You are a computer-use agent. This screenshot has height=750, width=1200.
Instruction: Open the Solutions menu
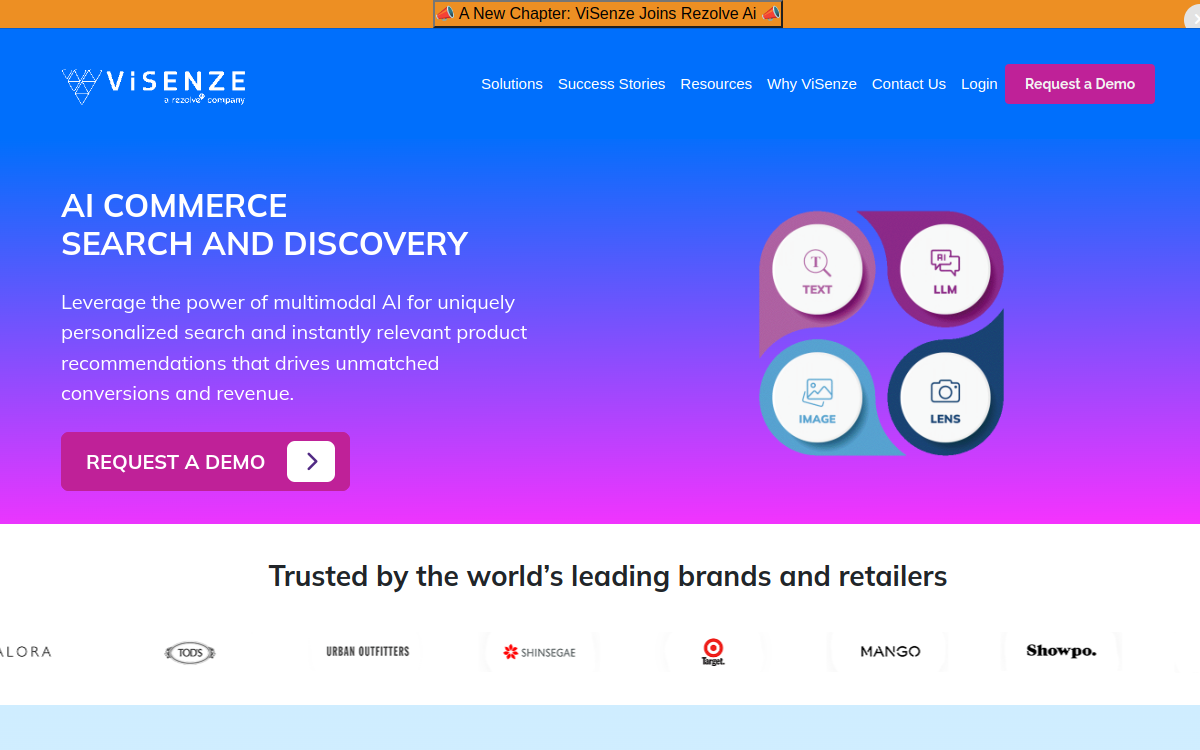[512, 84]
